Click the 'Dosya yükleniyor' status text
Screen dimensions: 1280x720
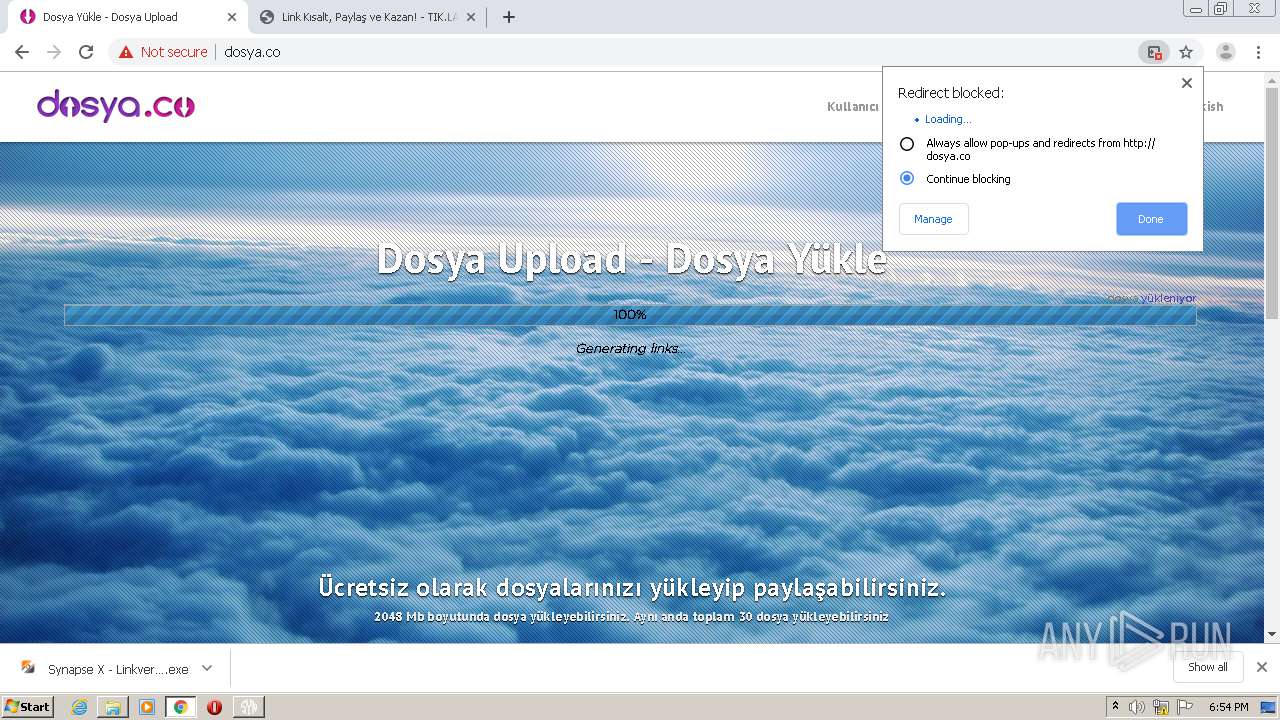[x=1151, y=298]
